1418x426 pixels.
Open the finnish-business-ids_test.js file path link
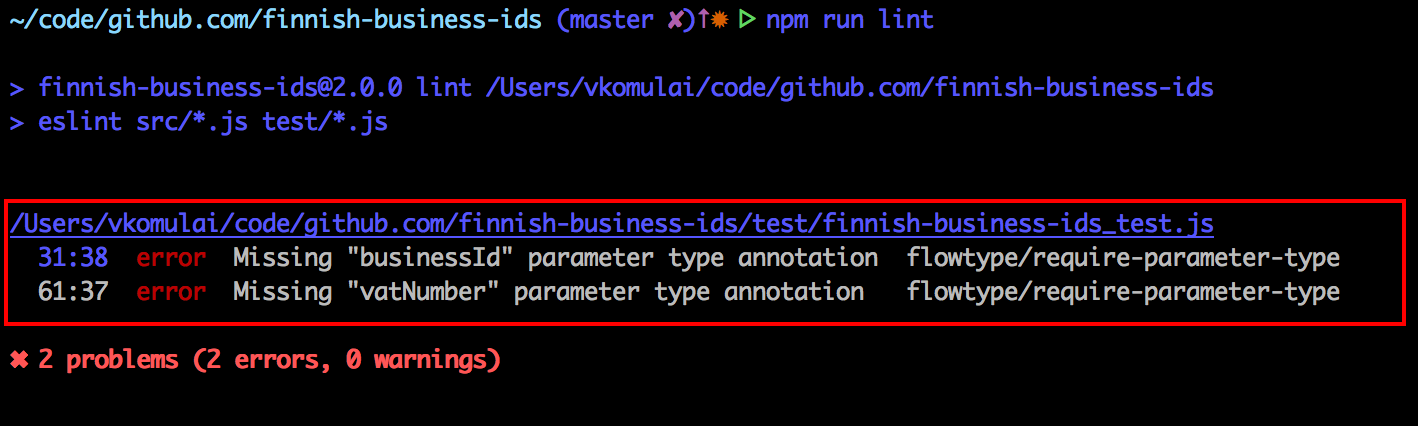click(x=612, y=222)
